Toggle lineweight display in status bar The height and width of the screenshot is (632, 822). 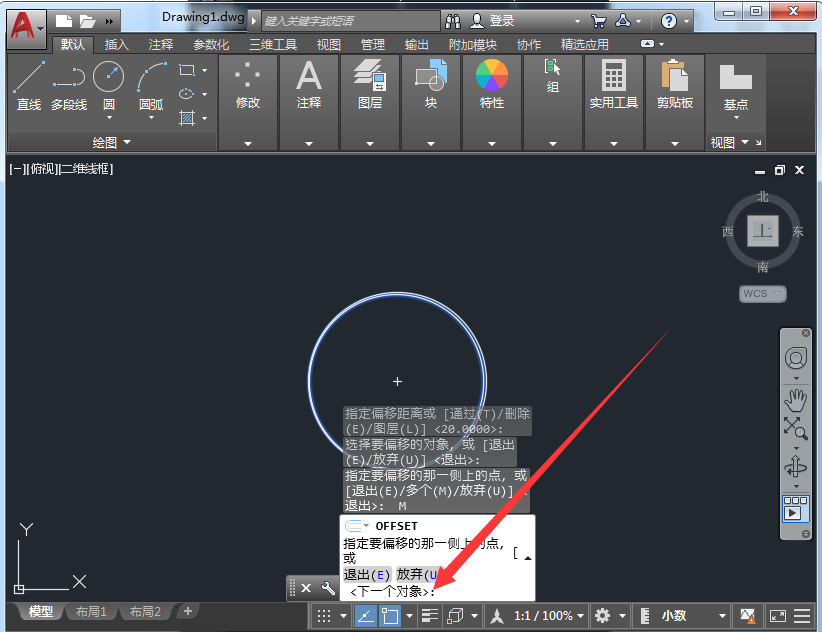pos(430,616)
